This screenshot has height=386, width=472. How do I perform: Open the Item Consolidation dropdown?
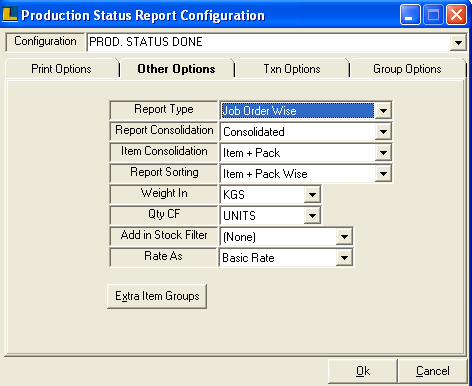(x=383, y=153)
